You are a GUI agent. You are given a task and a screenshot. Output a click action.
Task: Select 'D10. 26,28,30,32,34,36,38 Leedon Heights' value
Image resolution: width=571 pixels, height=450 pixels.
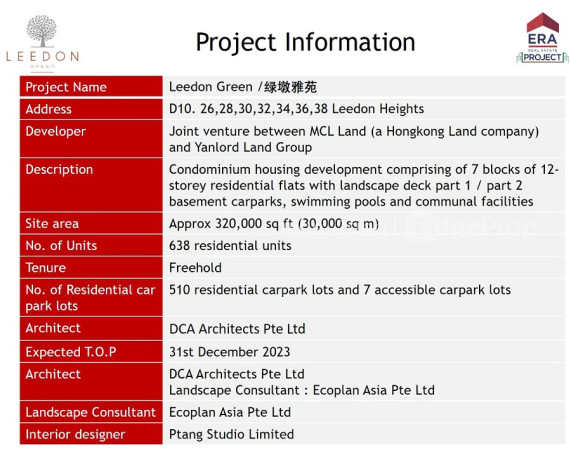click(x=296, y=109)
